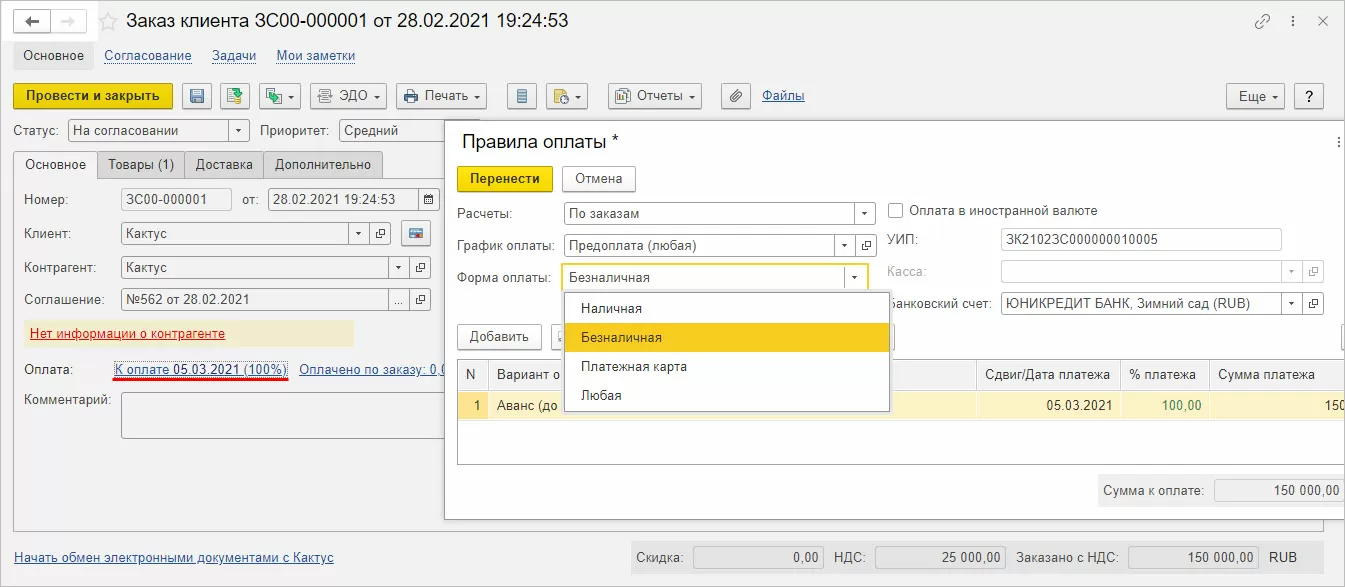Open Нет информации о контрагенте link
The image size is (1345, 587).
[127, 334]
